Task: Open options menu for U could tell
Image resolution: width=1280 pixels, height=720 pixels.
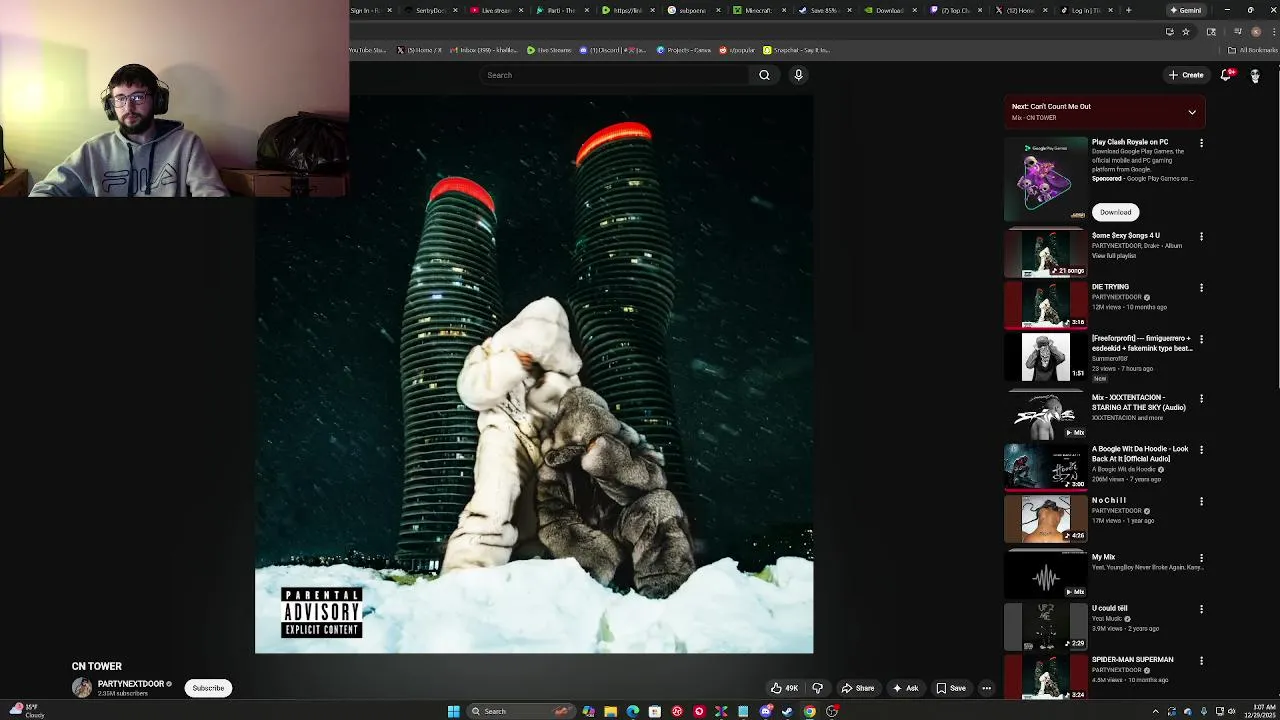Action: click(1201, 609)
